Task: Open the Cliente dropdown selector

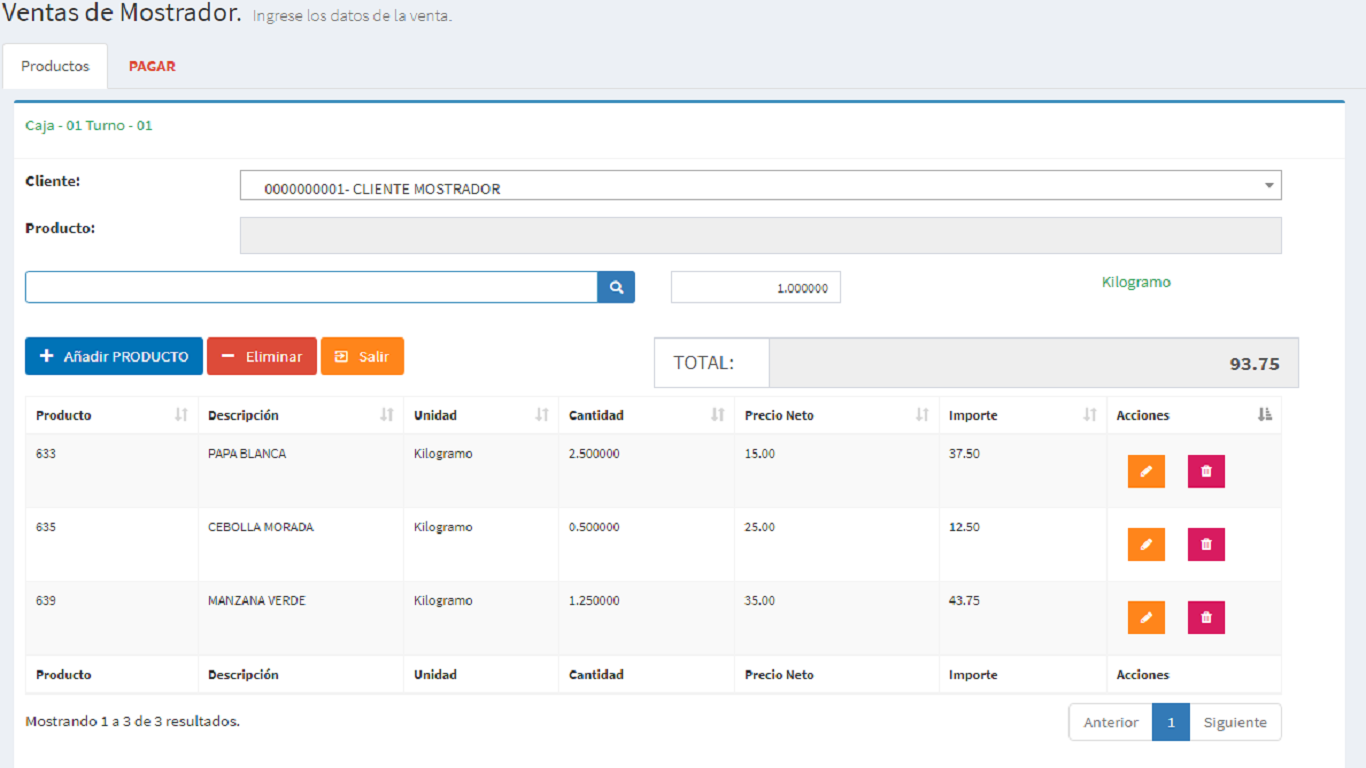Action: (x=760, y=186)
